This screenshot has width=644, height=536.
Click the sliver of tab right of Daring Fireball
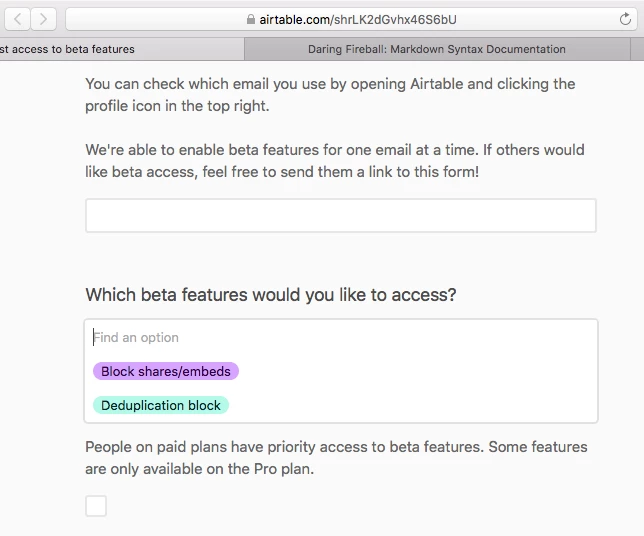pos(637,49)
